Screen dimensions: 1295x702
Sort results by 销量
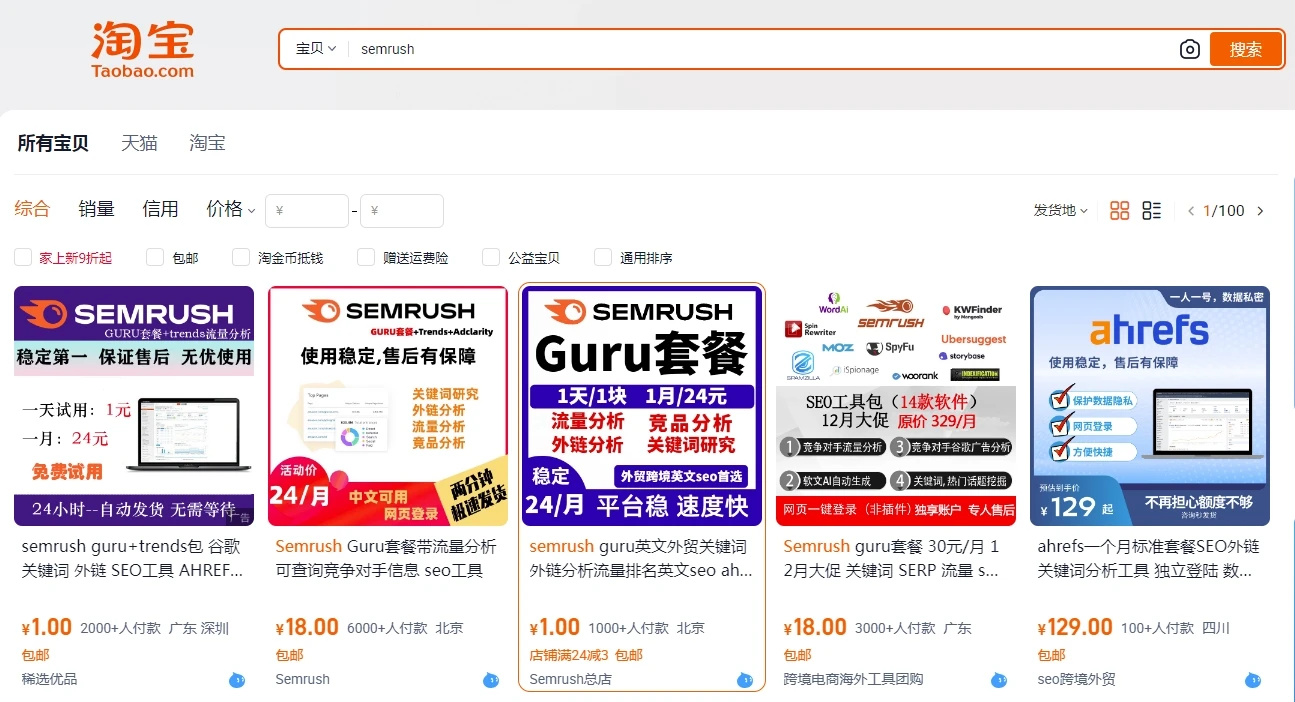pyautogui.click(x=97, y=209)
